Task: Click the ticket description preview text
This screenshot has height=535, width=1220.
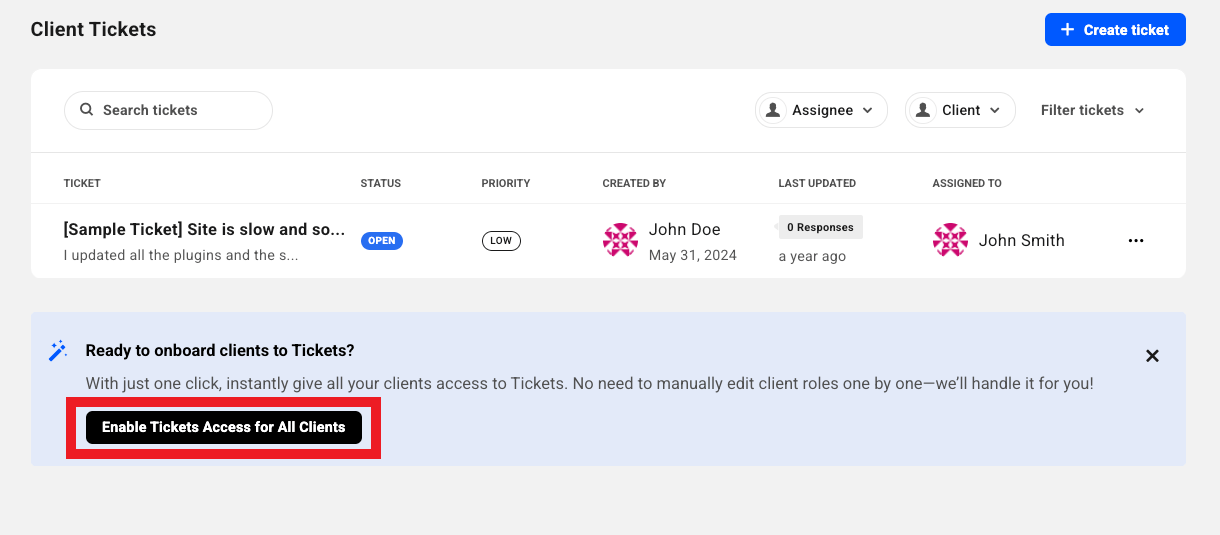Action: [181, 255]
